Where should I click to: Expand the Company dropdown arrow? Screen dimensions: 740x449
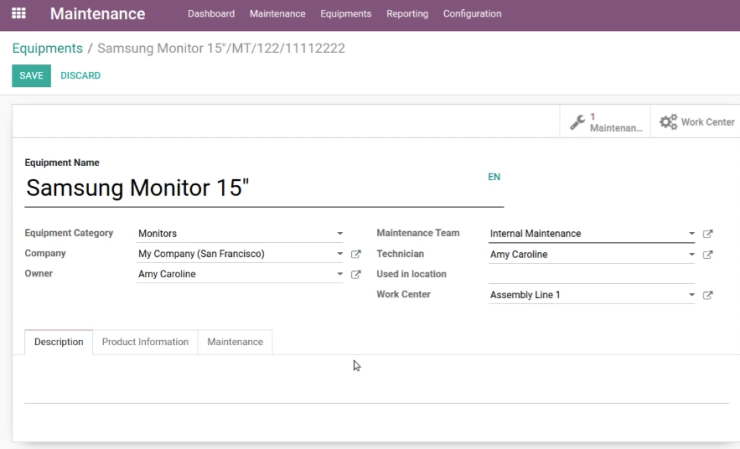point(340,254)
